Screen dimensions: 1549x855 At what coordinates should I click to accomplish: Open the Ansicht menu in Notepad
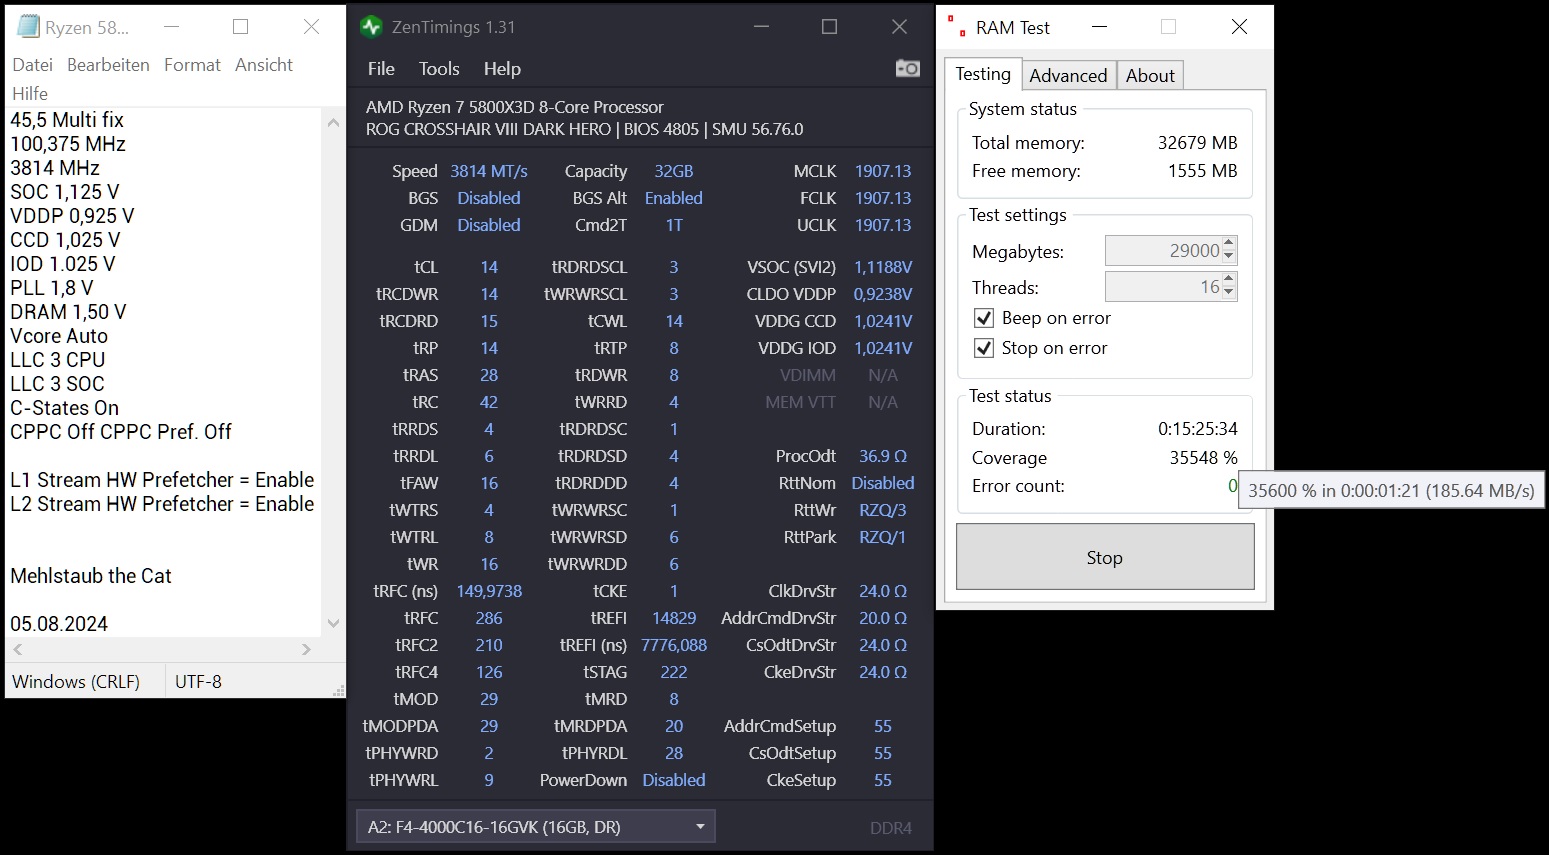coord(264,65)
